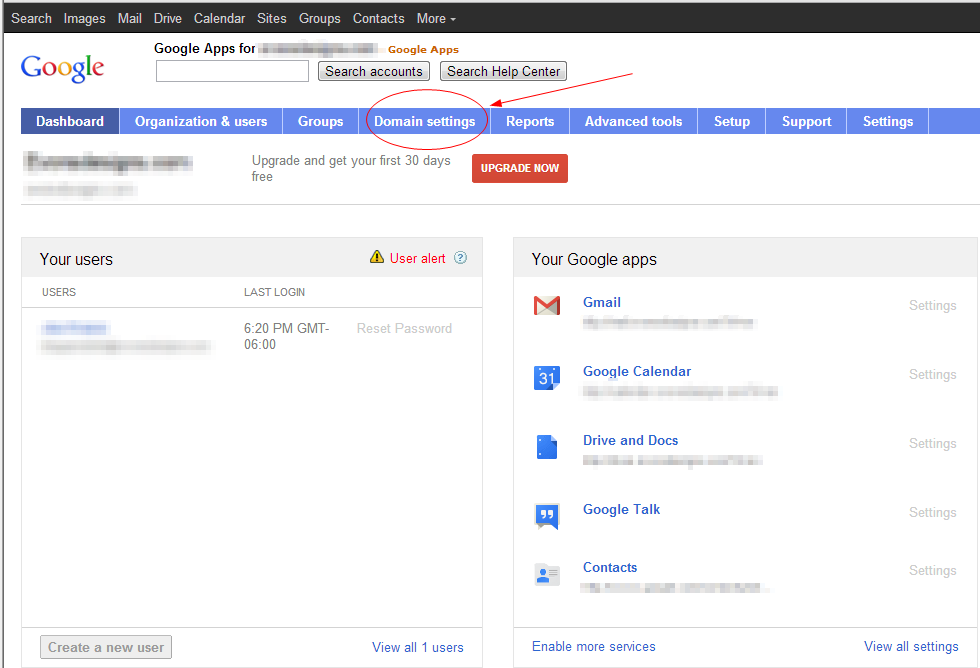
Task: Open the Support tab
Action: coord(806,121)
